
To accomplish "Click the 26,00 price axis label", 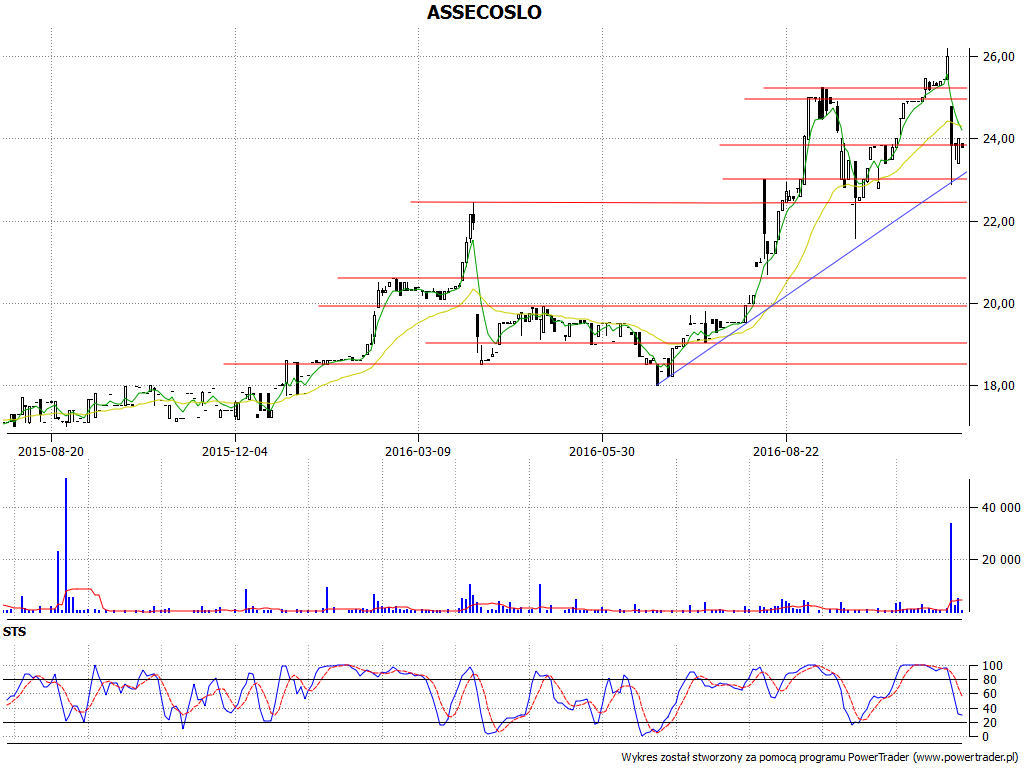I will pyautogui.click(x=999, y=57).
